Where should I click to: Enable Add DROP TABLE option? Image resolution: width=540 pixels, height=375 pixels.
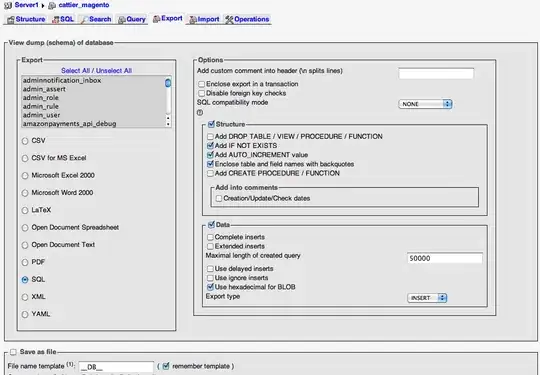(x=210, y=137)
